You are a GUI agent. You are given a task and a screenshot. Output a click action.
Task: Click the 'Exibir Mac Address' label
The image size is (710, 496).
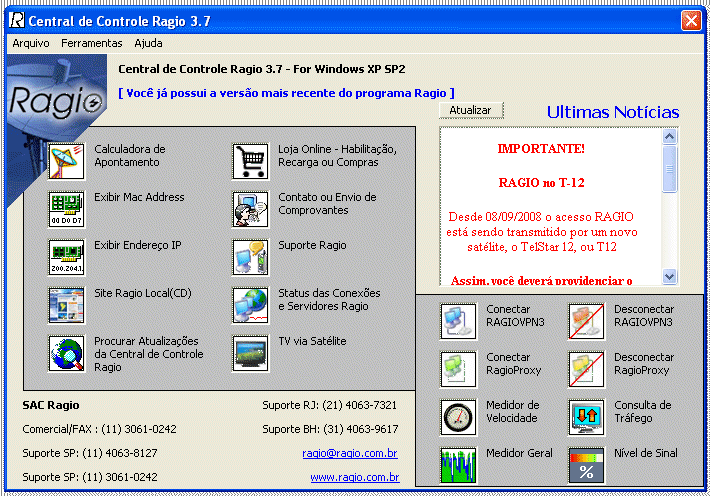(x=139, y=197)
